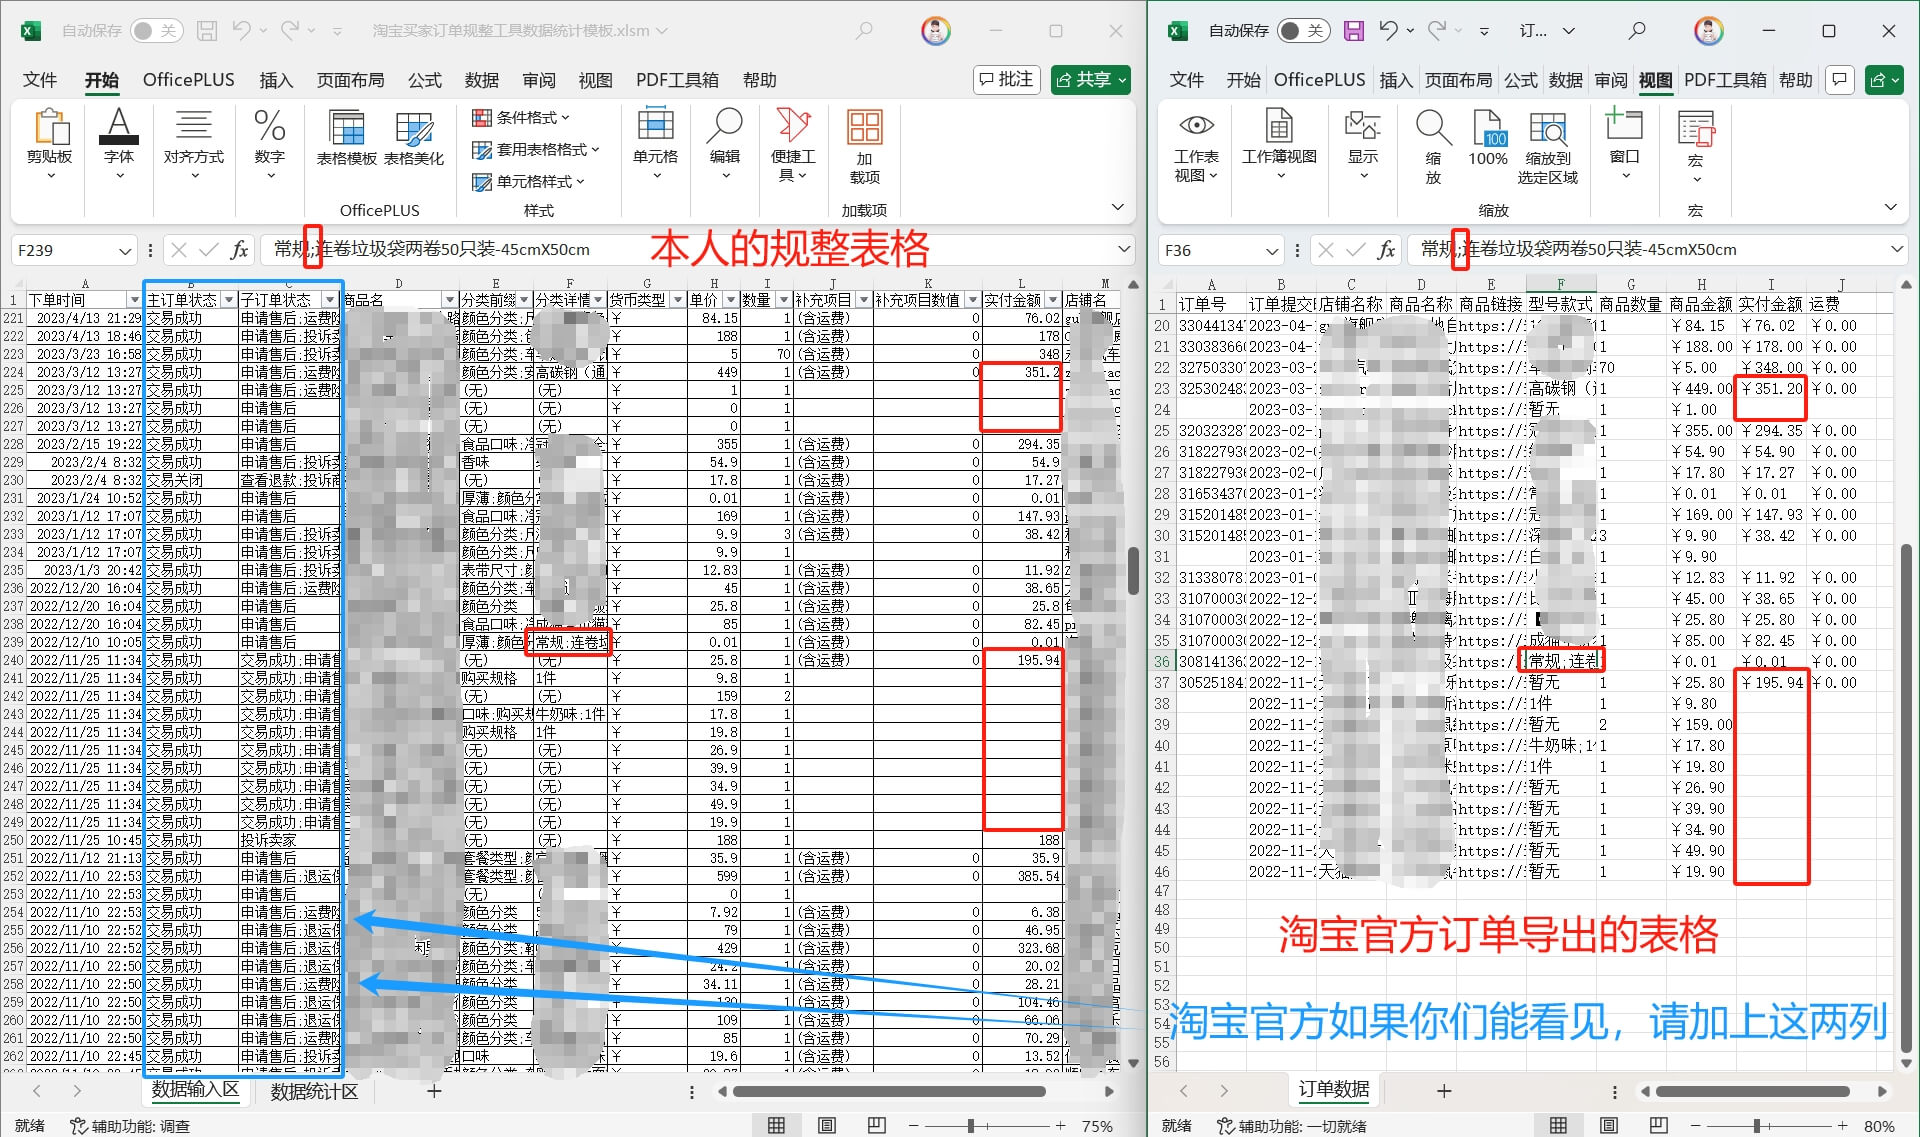1920x1137 pixels.
Task: Toggle AutoSave switch in right window
Action: (x=1303, y=31)
